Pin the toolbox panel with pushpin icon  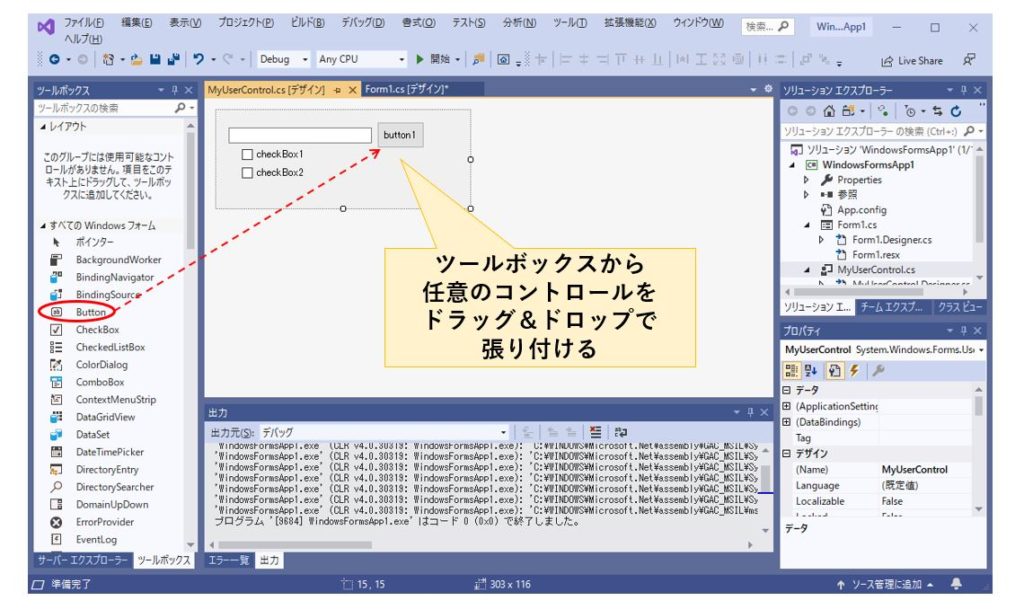point(174,90)
